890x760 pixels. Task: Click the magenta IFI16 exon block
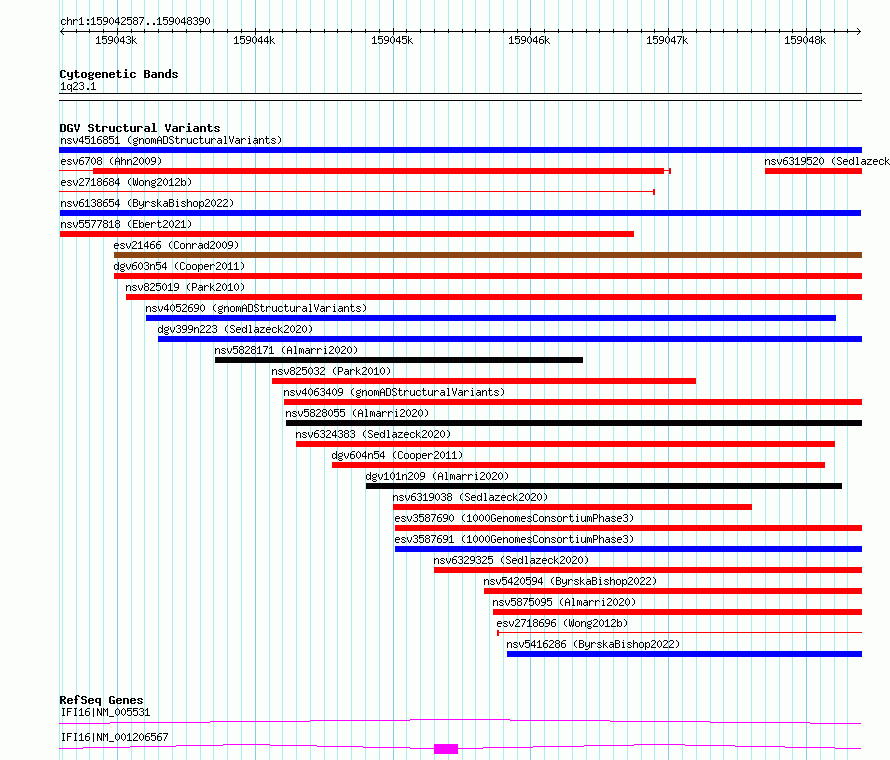coord(446,749)
